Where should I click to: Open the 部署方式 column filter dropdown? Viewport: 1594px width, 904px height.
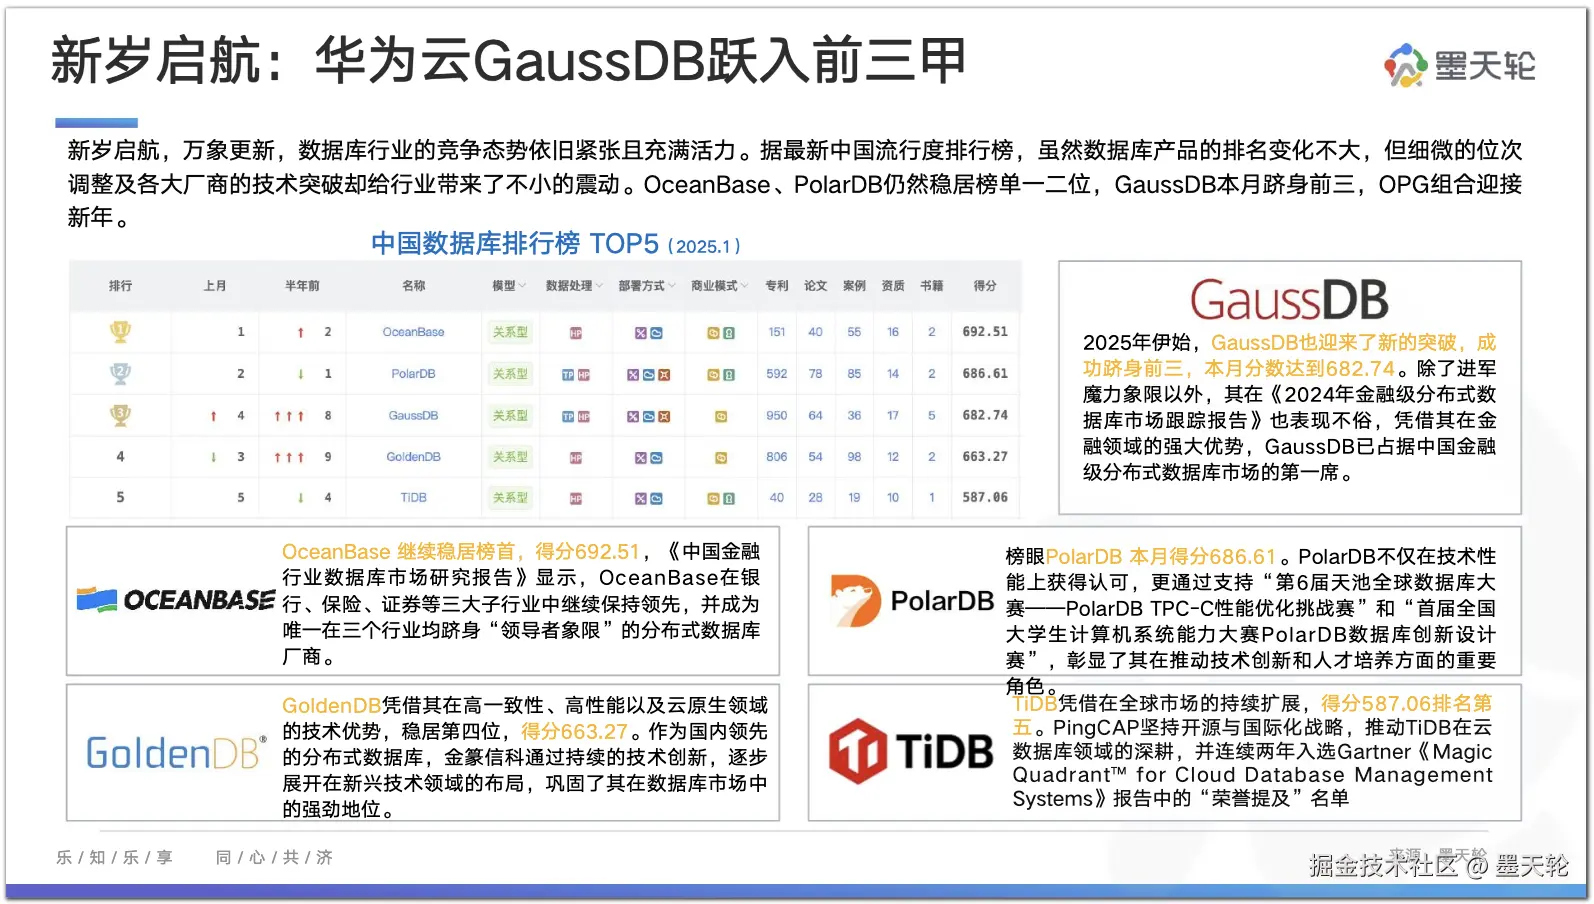pyautogui.click(x=672, y=286)
